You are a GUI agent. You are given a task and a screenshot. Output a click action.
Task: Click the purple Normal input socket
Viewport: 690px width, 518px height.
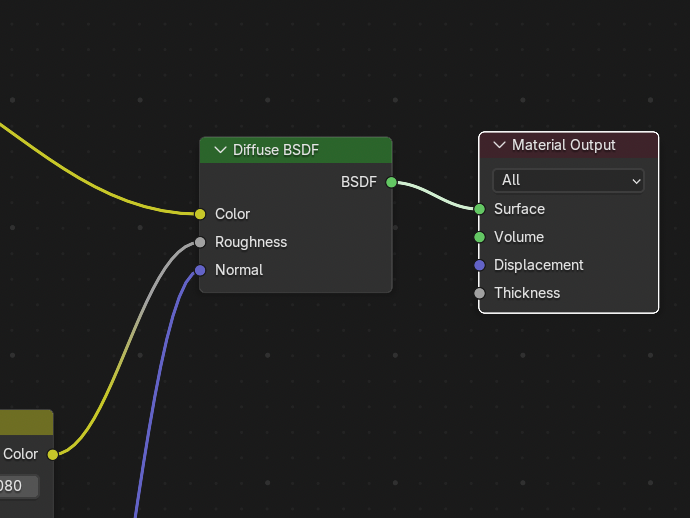[200, 270]
